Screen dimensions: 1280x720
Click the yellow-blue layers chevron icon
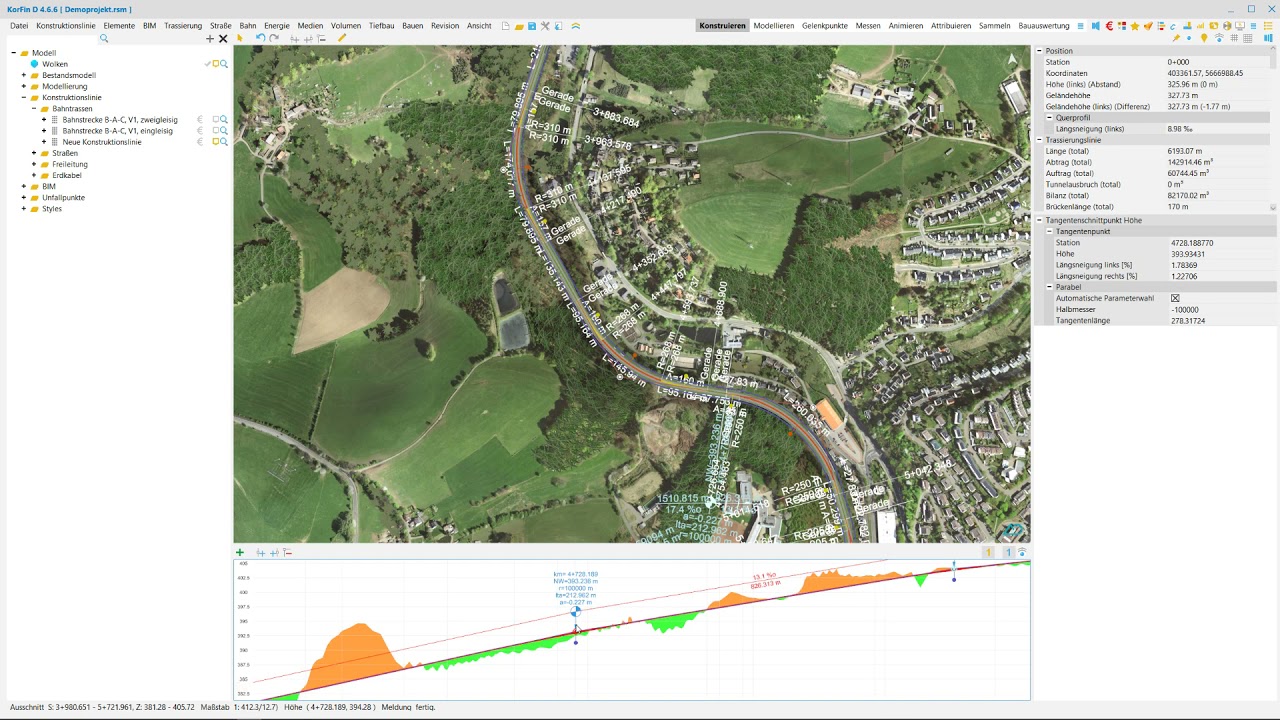pos(576,26)
